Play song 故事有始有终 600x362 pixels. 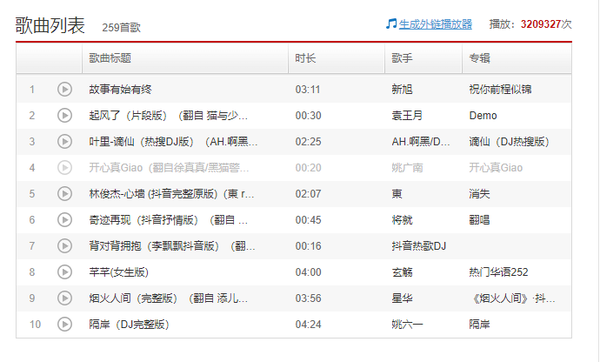pyautogui.click(x=65, y=89)
